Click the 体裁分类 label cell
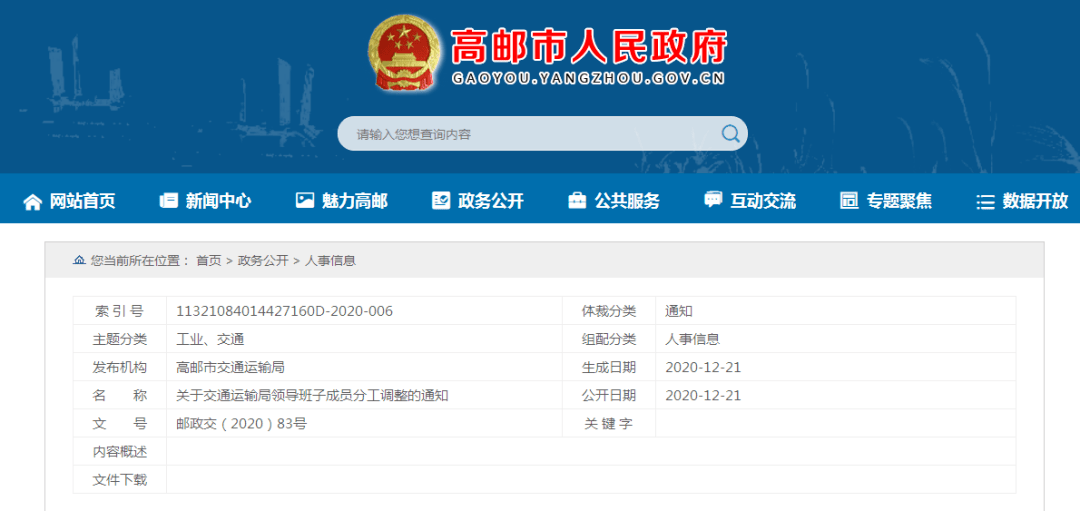 point(609,311)
